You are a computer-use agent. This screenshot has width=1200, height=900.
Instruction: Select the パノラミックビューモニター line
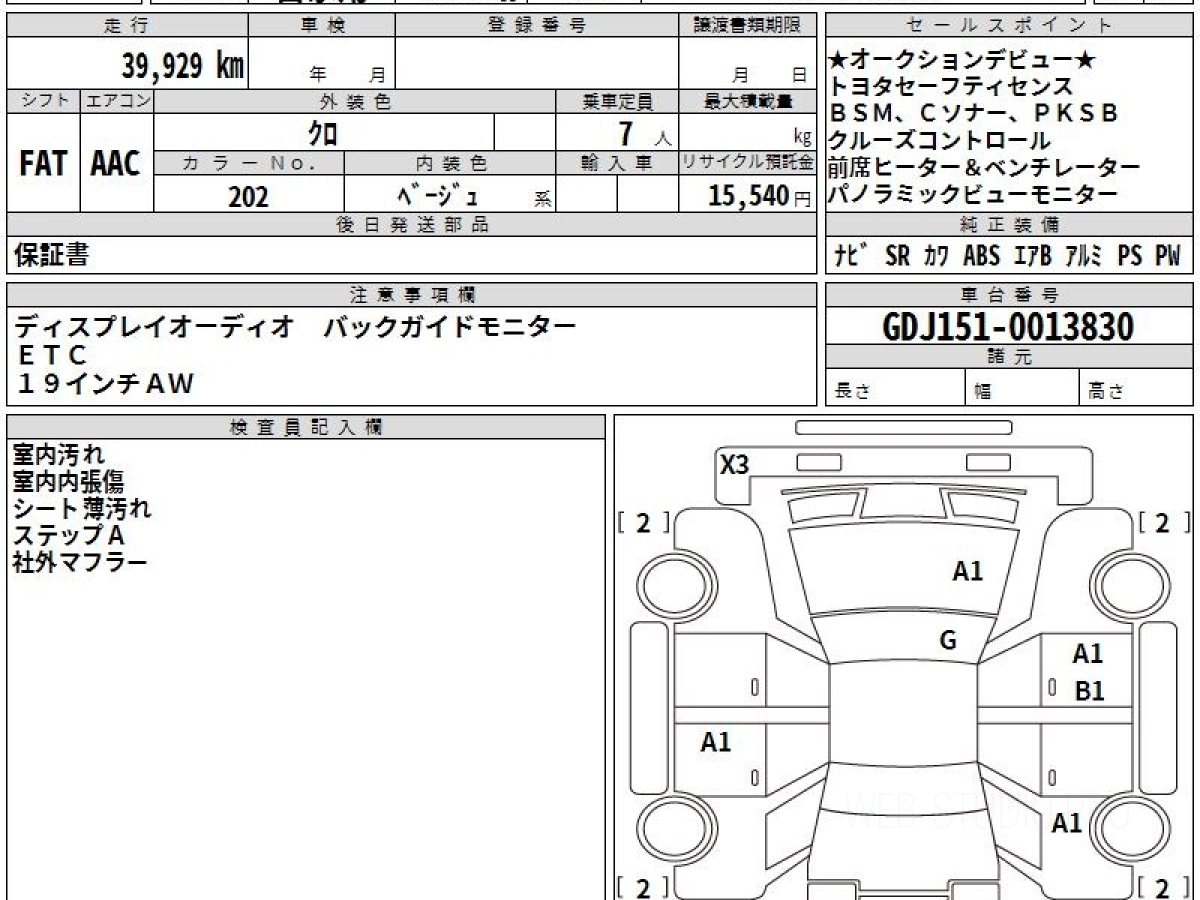click(973, 194)
